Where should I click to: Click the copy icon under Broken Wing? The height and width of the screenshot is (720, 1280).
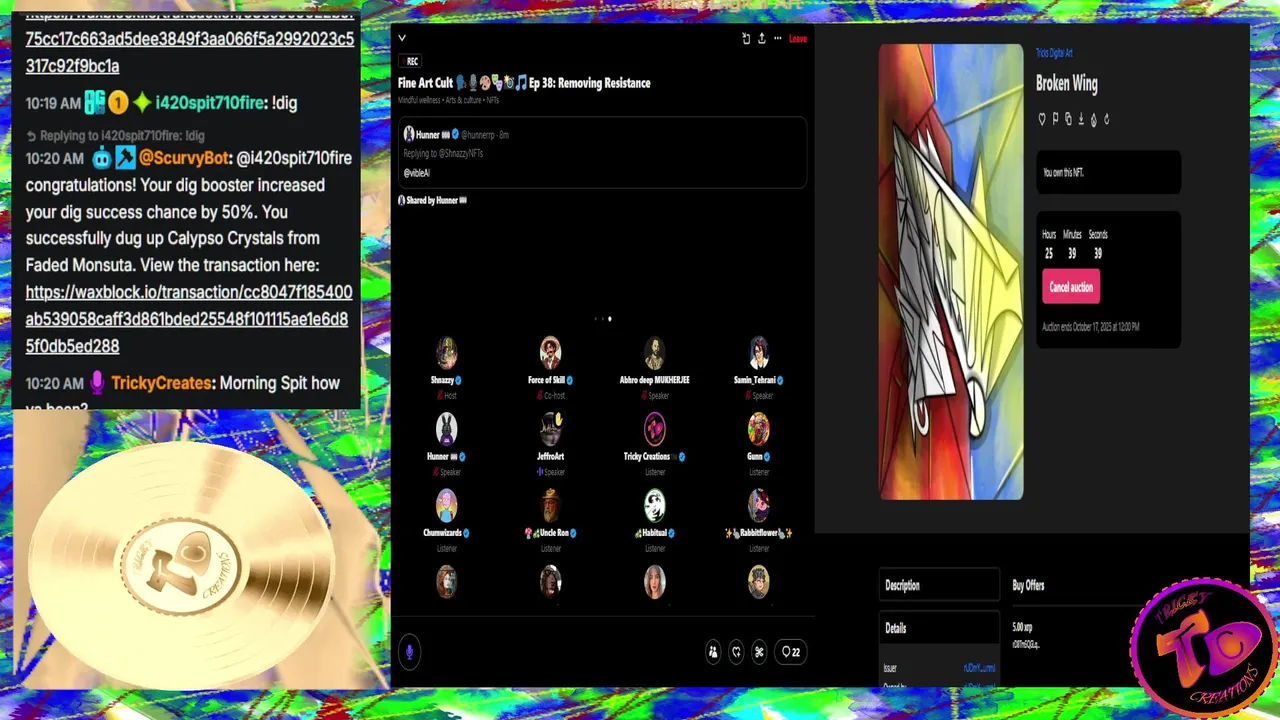[1068, 119]
